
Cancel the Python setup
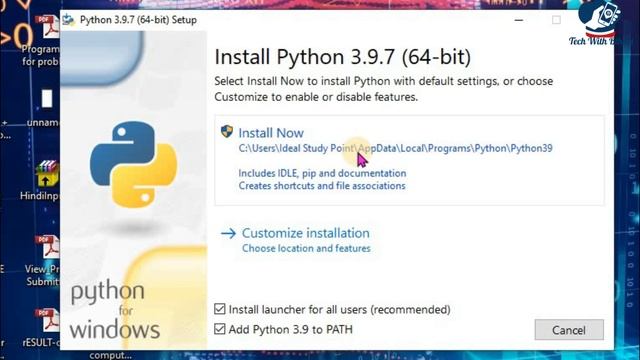pyautogui.click(x=569, y=330)
